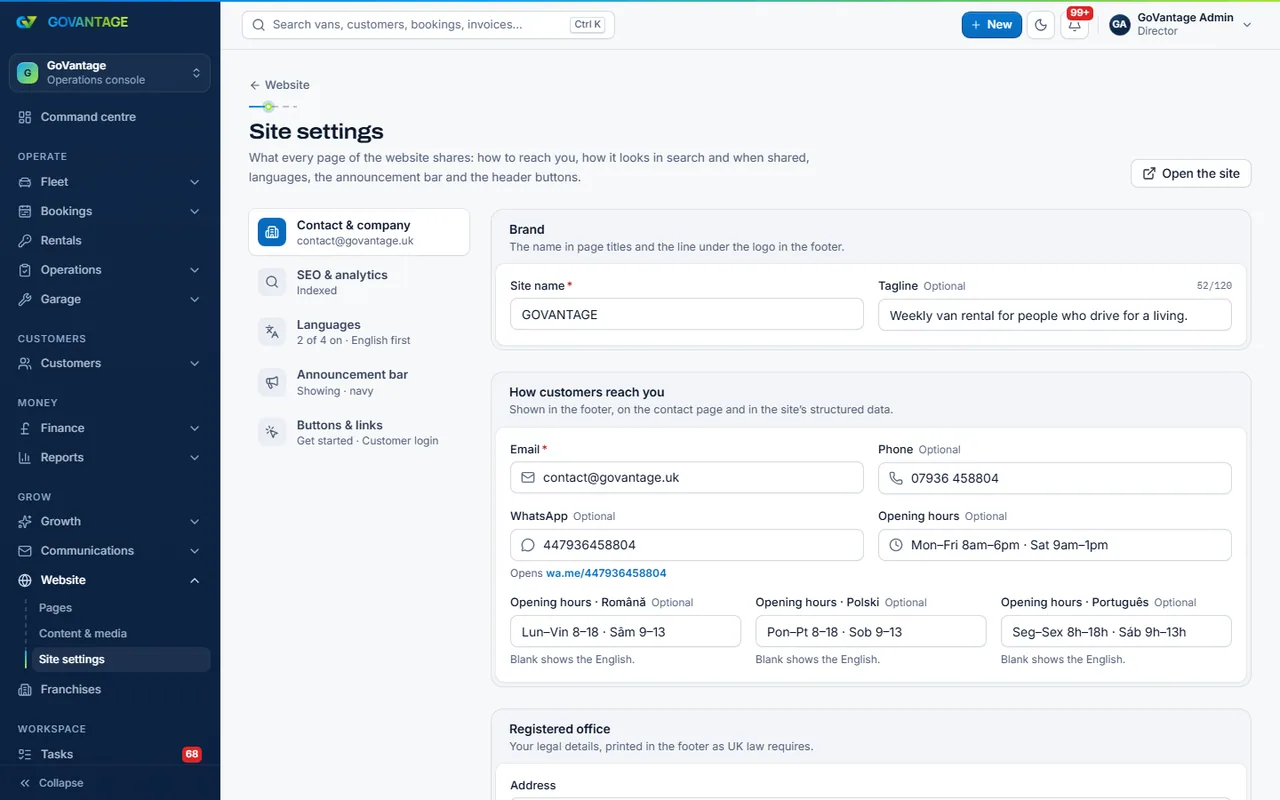Screen dimensions: 1280x800
Task: Collapse the Website menu chevron
Action: 195,581
